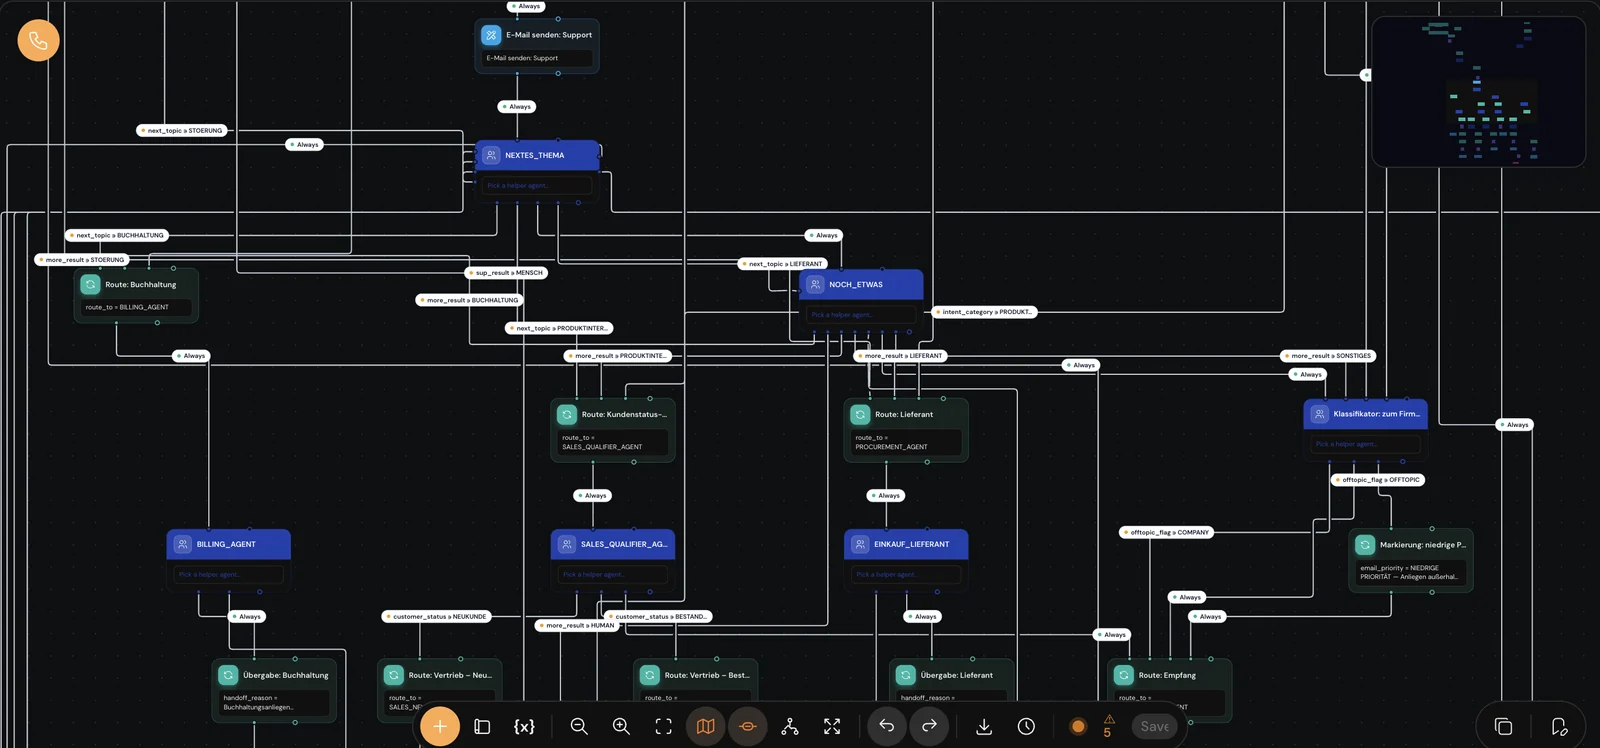1600x748 pixels.
Task: Click the Route: Buchhaltung node icon
Action: click(x=90, y=285)
